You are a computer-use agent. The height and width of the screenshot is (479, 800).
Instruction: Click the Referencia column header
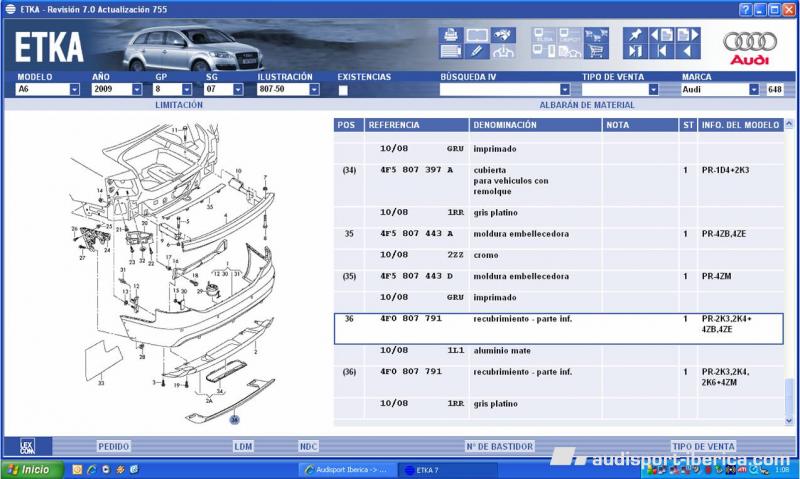pyautogui.click(x=417, y=125)
